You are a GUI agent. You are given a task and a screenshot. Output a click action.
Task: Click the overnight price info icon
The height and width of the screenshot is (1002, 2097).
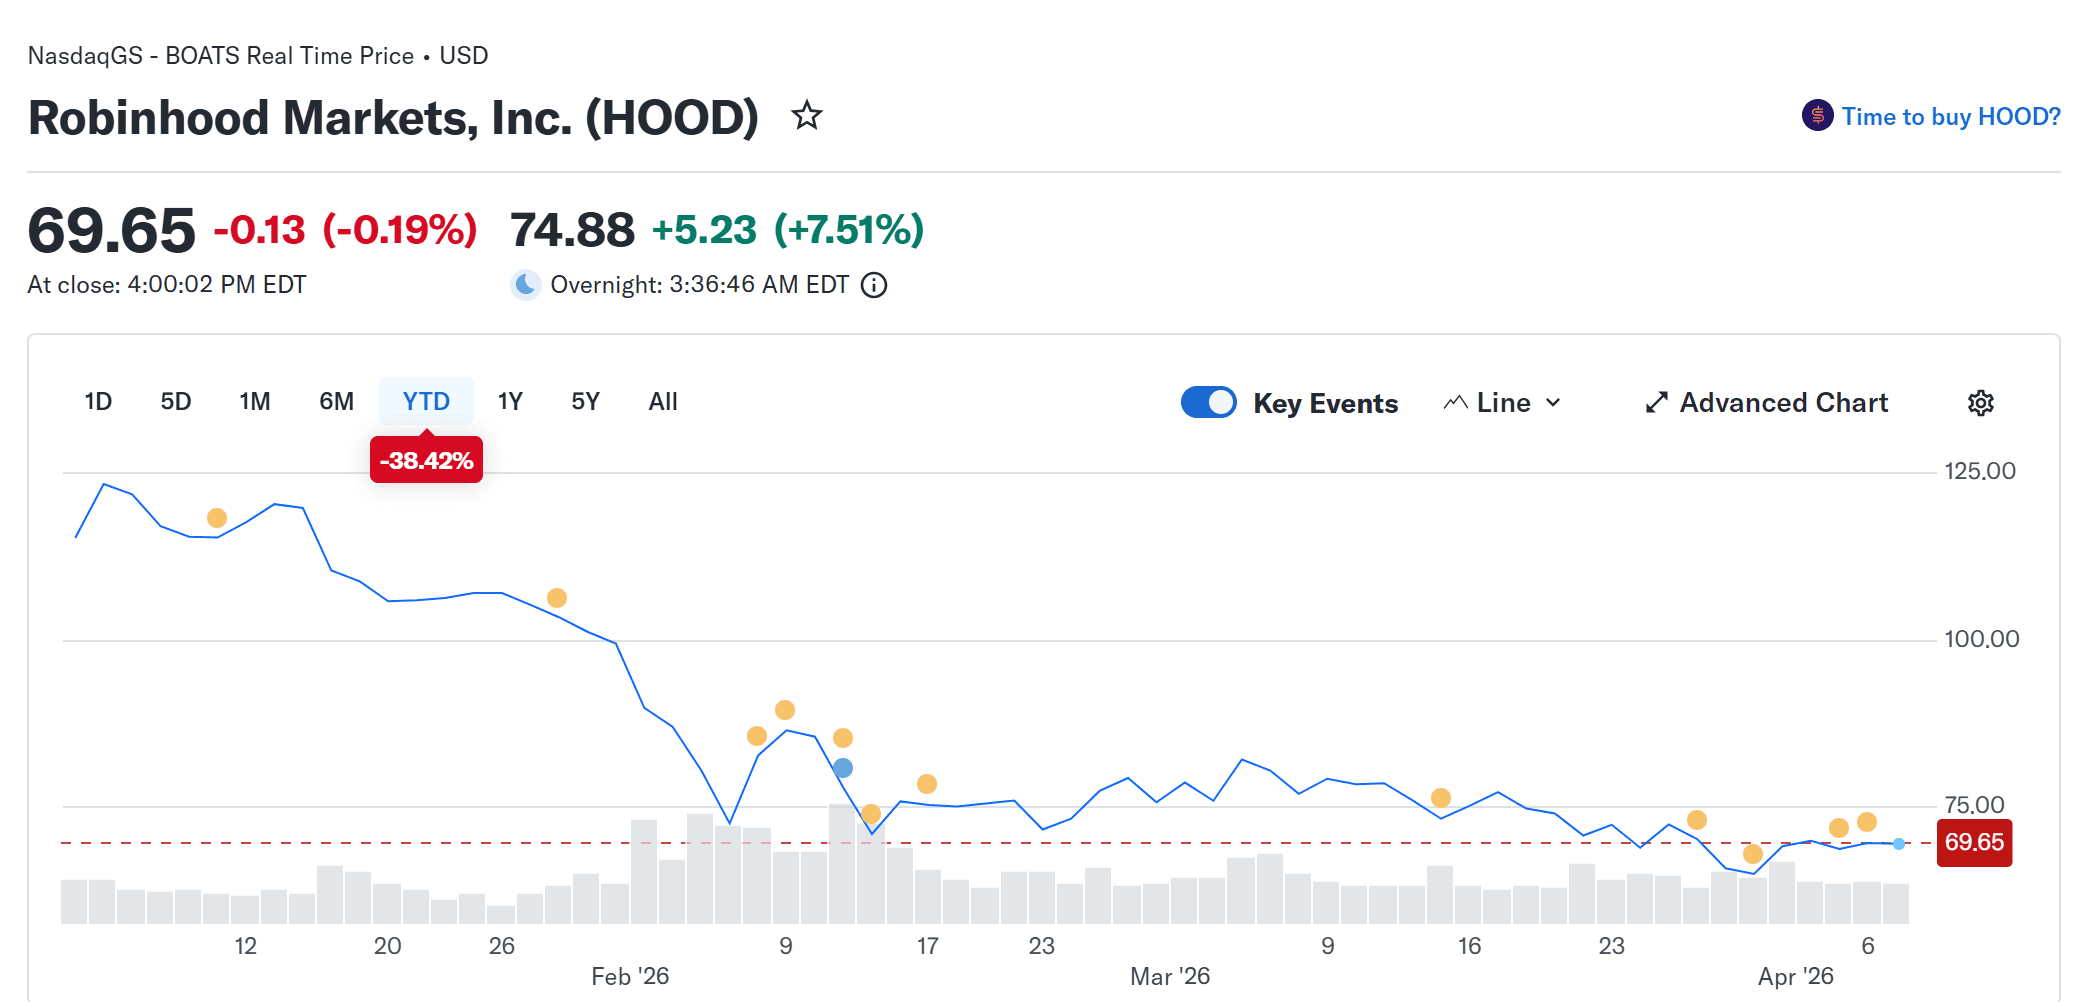coord(874,285)
